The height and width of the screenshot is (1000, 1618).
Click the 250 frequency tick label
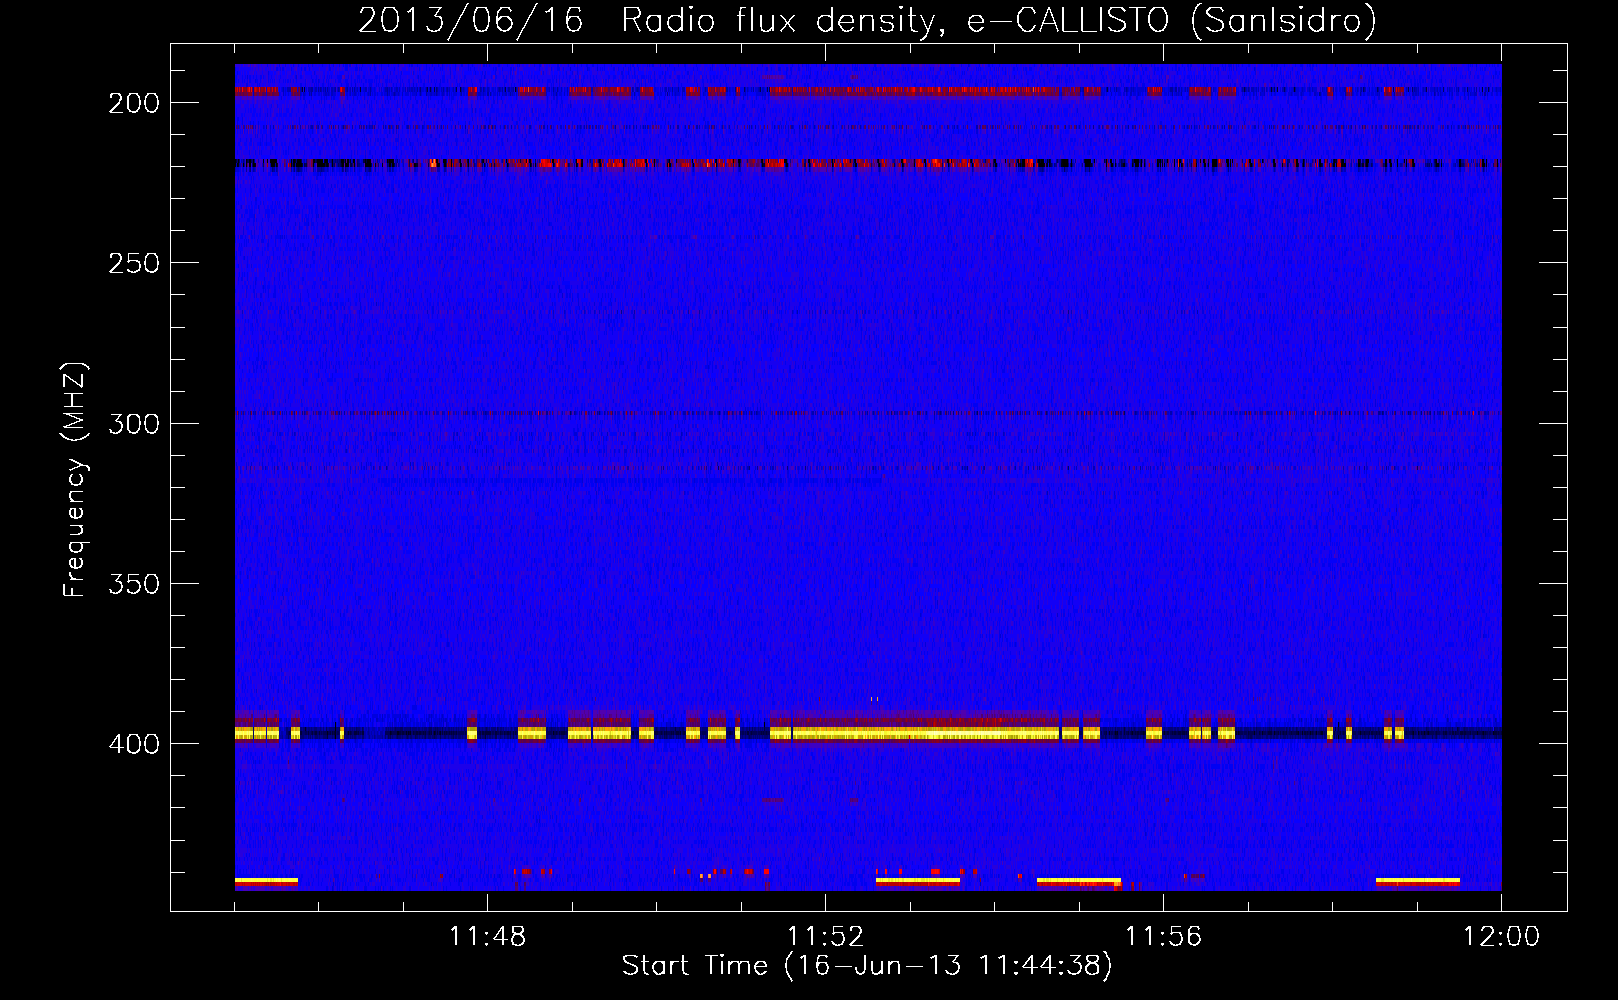(x=134, y=263)
